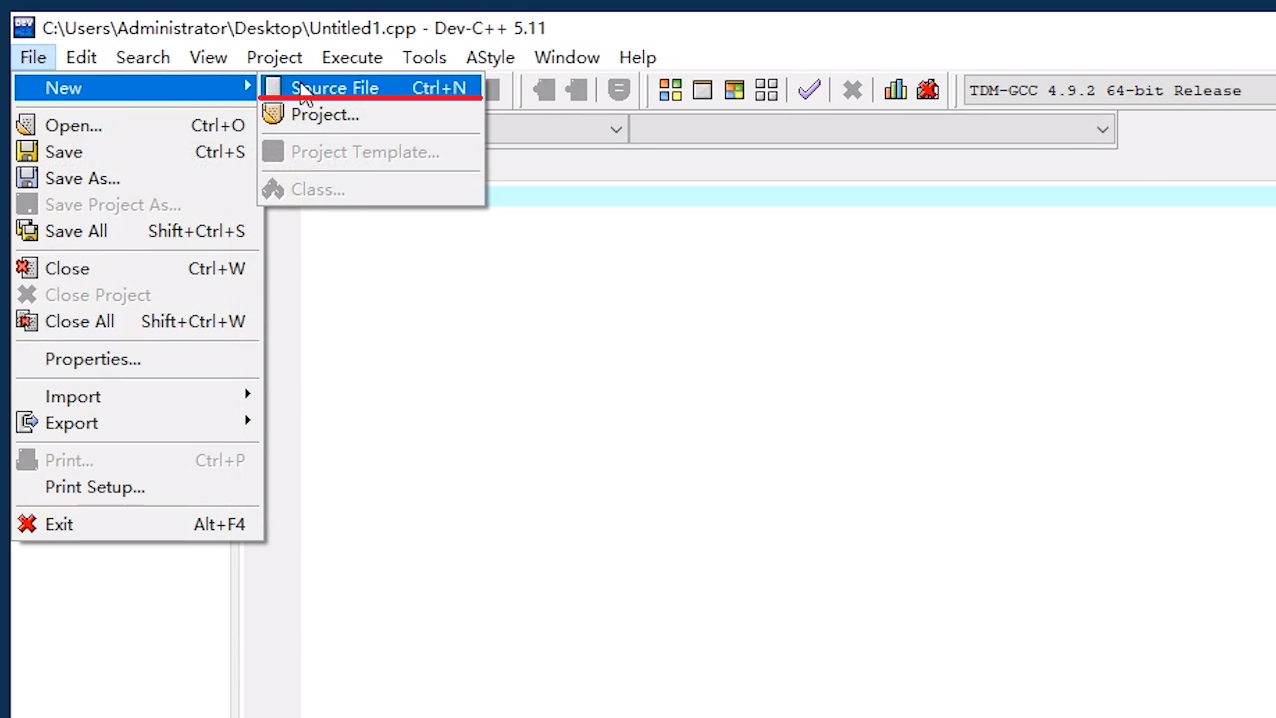Choose Exit in the File menu

tap(137, 524)
